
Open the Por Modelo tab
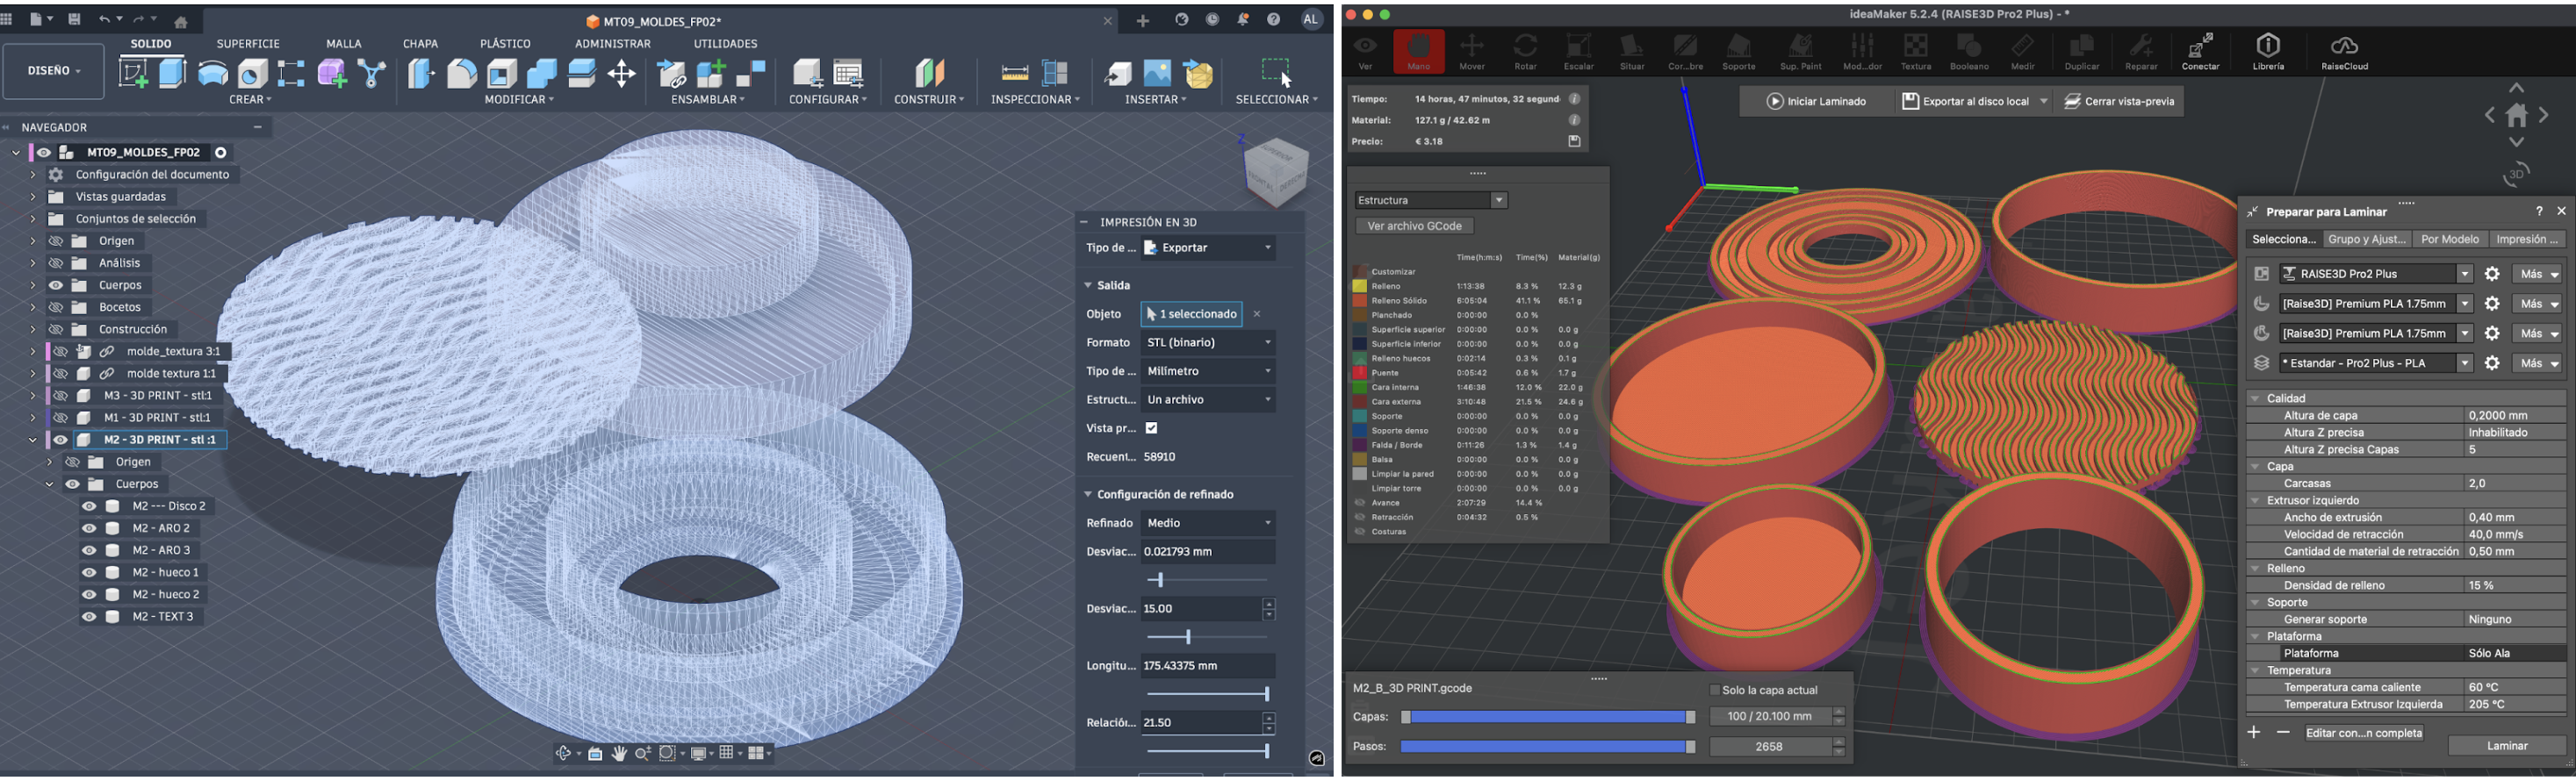(x=2449, y=239)
